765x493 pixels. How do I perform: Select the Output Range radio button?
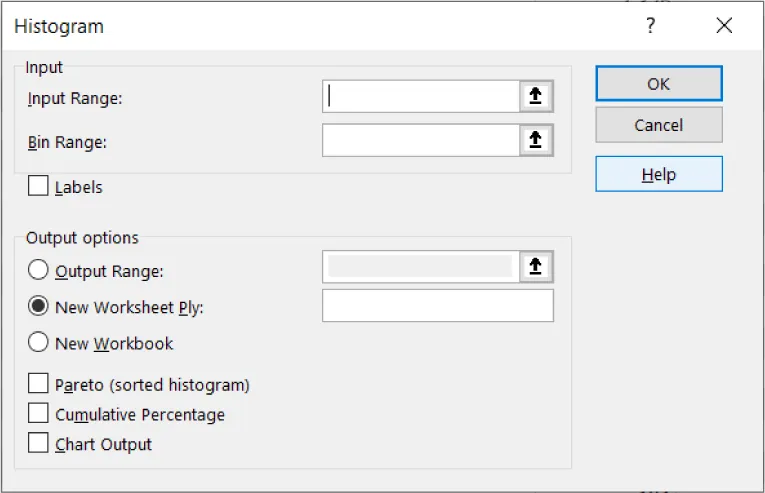pyautogui.click(x=39, y=270)
